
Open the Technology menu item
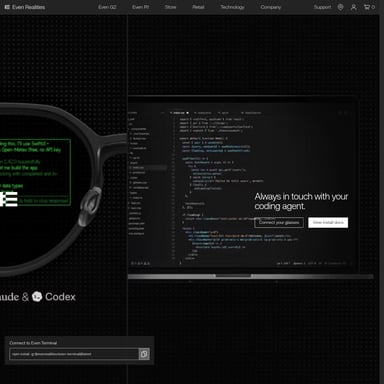[232, 7]
